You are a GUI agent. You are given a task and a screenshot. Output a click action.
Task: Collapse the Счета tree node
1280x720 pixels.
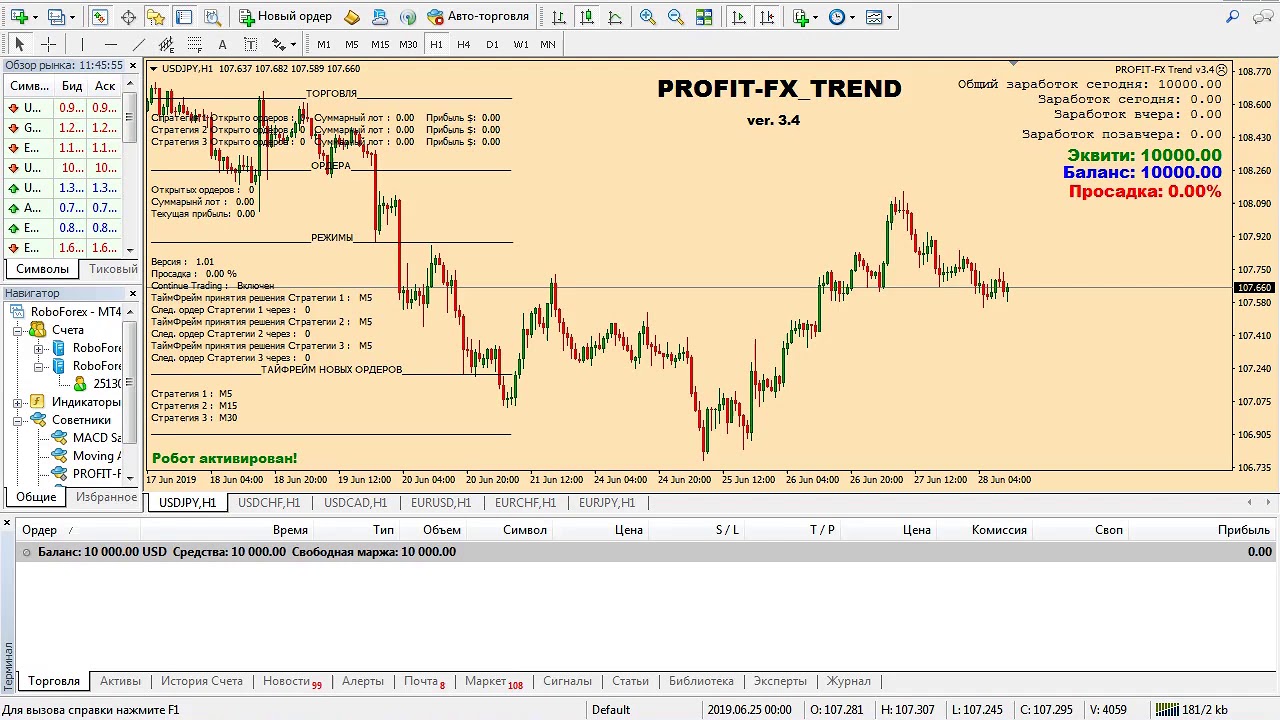click(x=18, y=330)
